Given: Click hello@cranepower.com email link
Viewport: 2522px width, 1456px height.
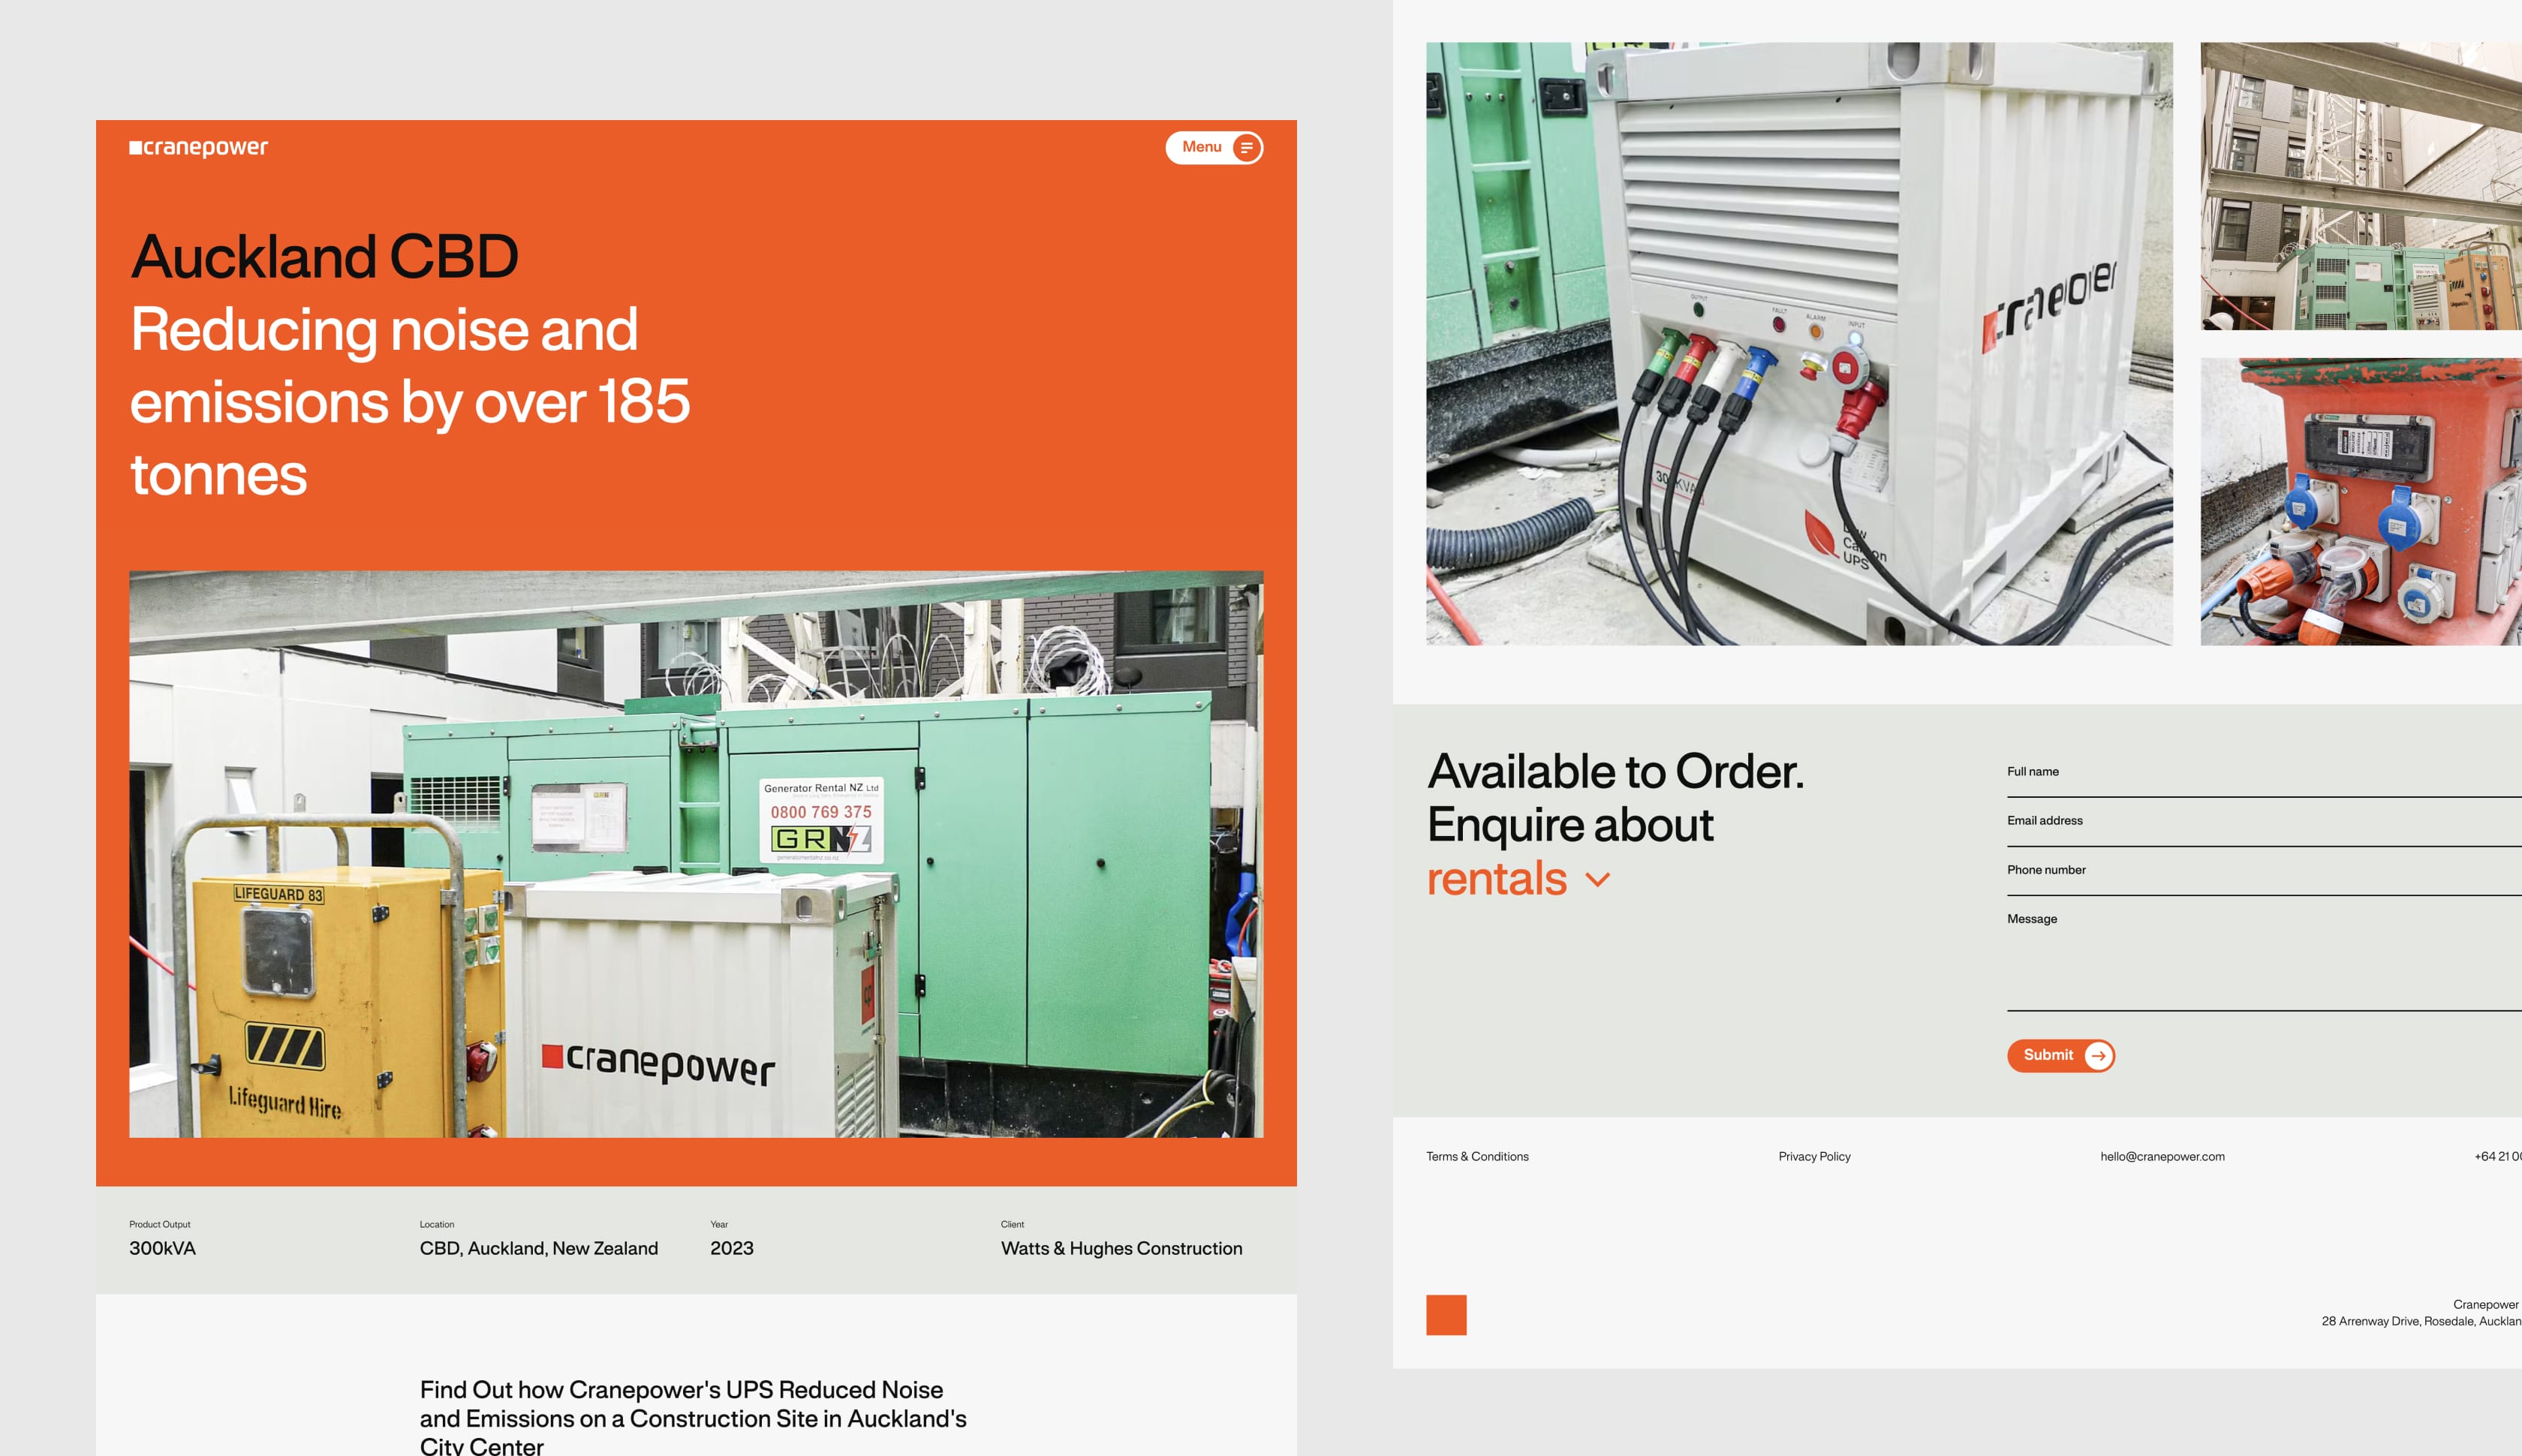Looking at the screenshot, I should (2162, 1156).
